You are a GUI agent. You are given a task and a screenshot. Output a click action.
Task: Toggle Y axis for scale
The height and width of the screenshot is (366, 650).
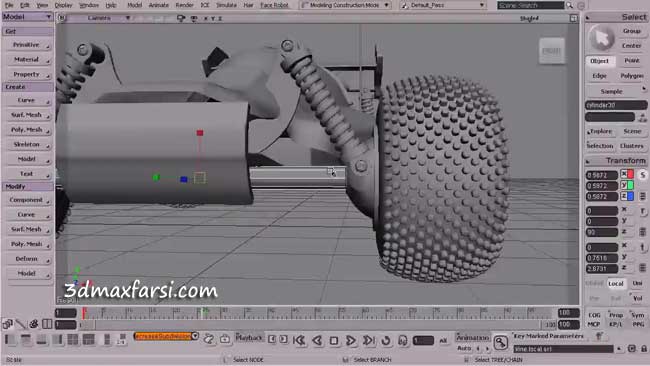[627, 185]
